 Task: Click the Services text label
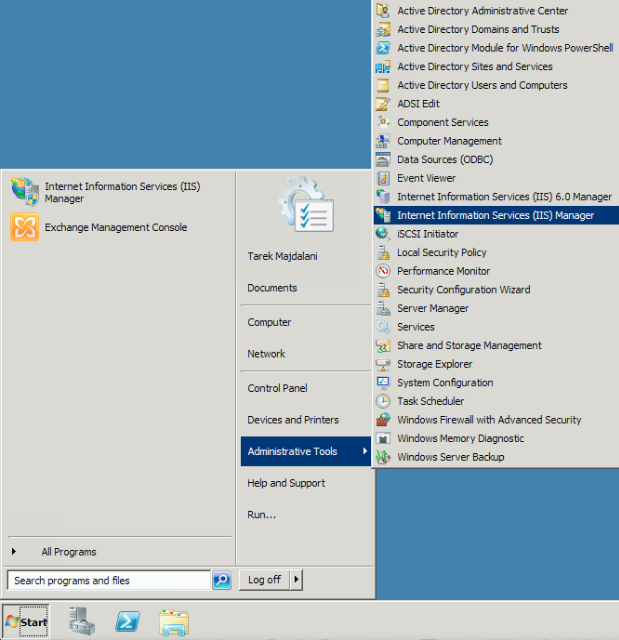(416, 327)
